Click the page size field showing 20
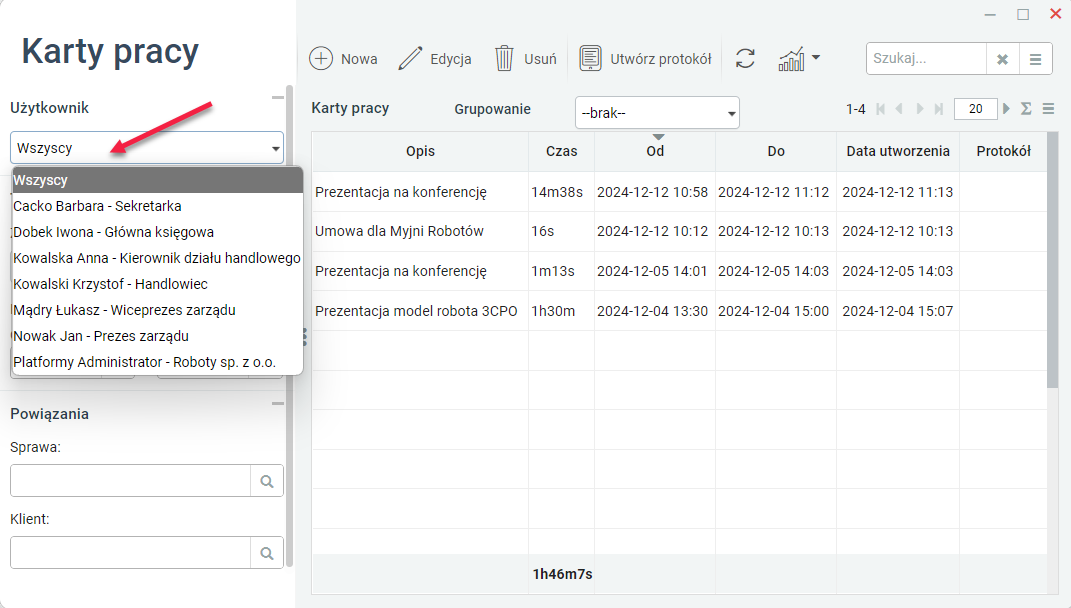This screenshot has height=608, width=1071. [975, 109]
